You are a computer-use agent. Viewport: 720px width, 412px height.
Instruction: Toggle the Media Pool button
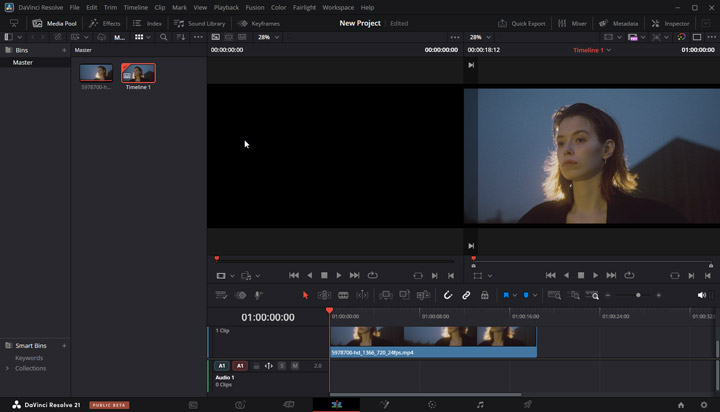pos(54,23)
